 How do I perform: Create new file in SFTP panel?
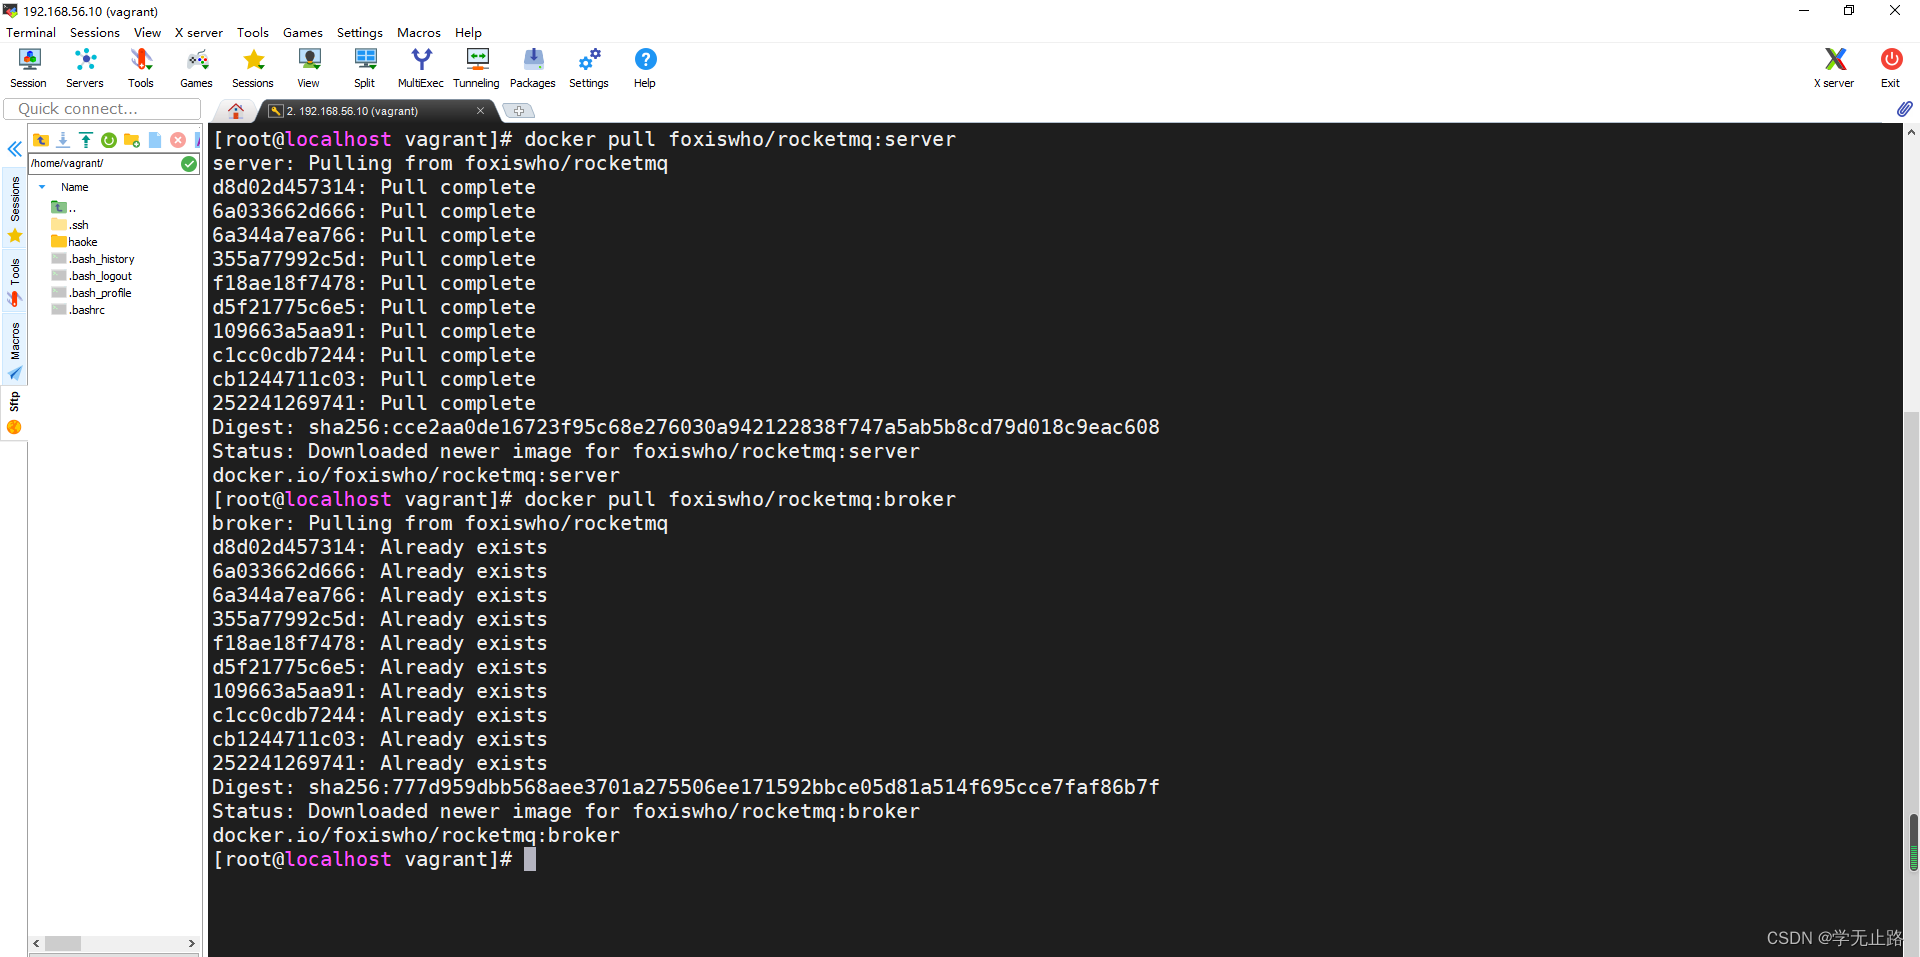pyautogui.click(x=155, y=140)
